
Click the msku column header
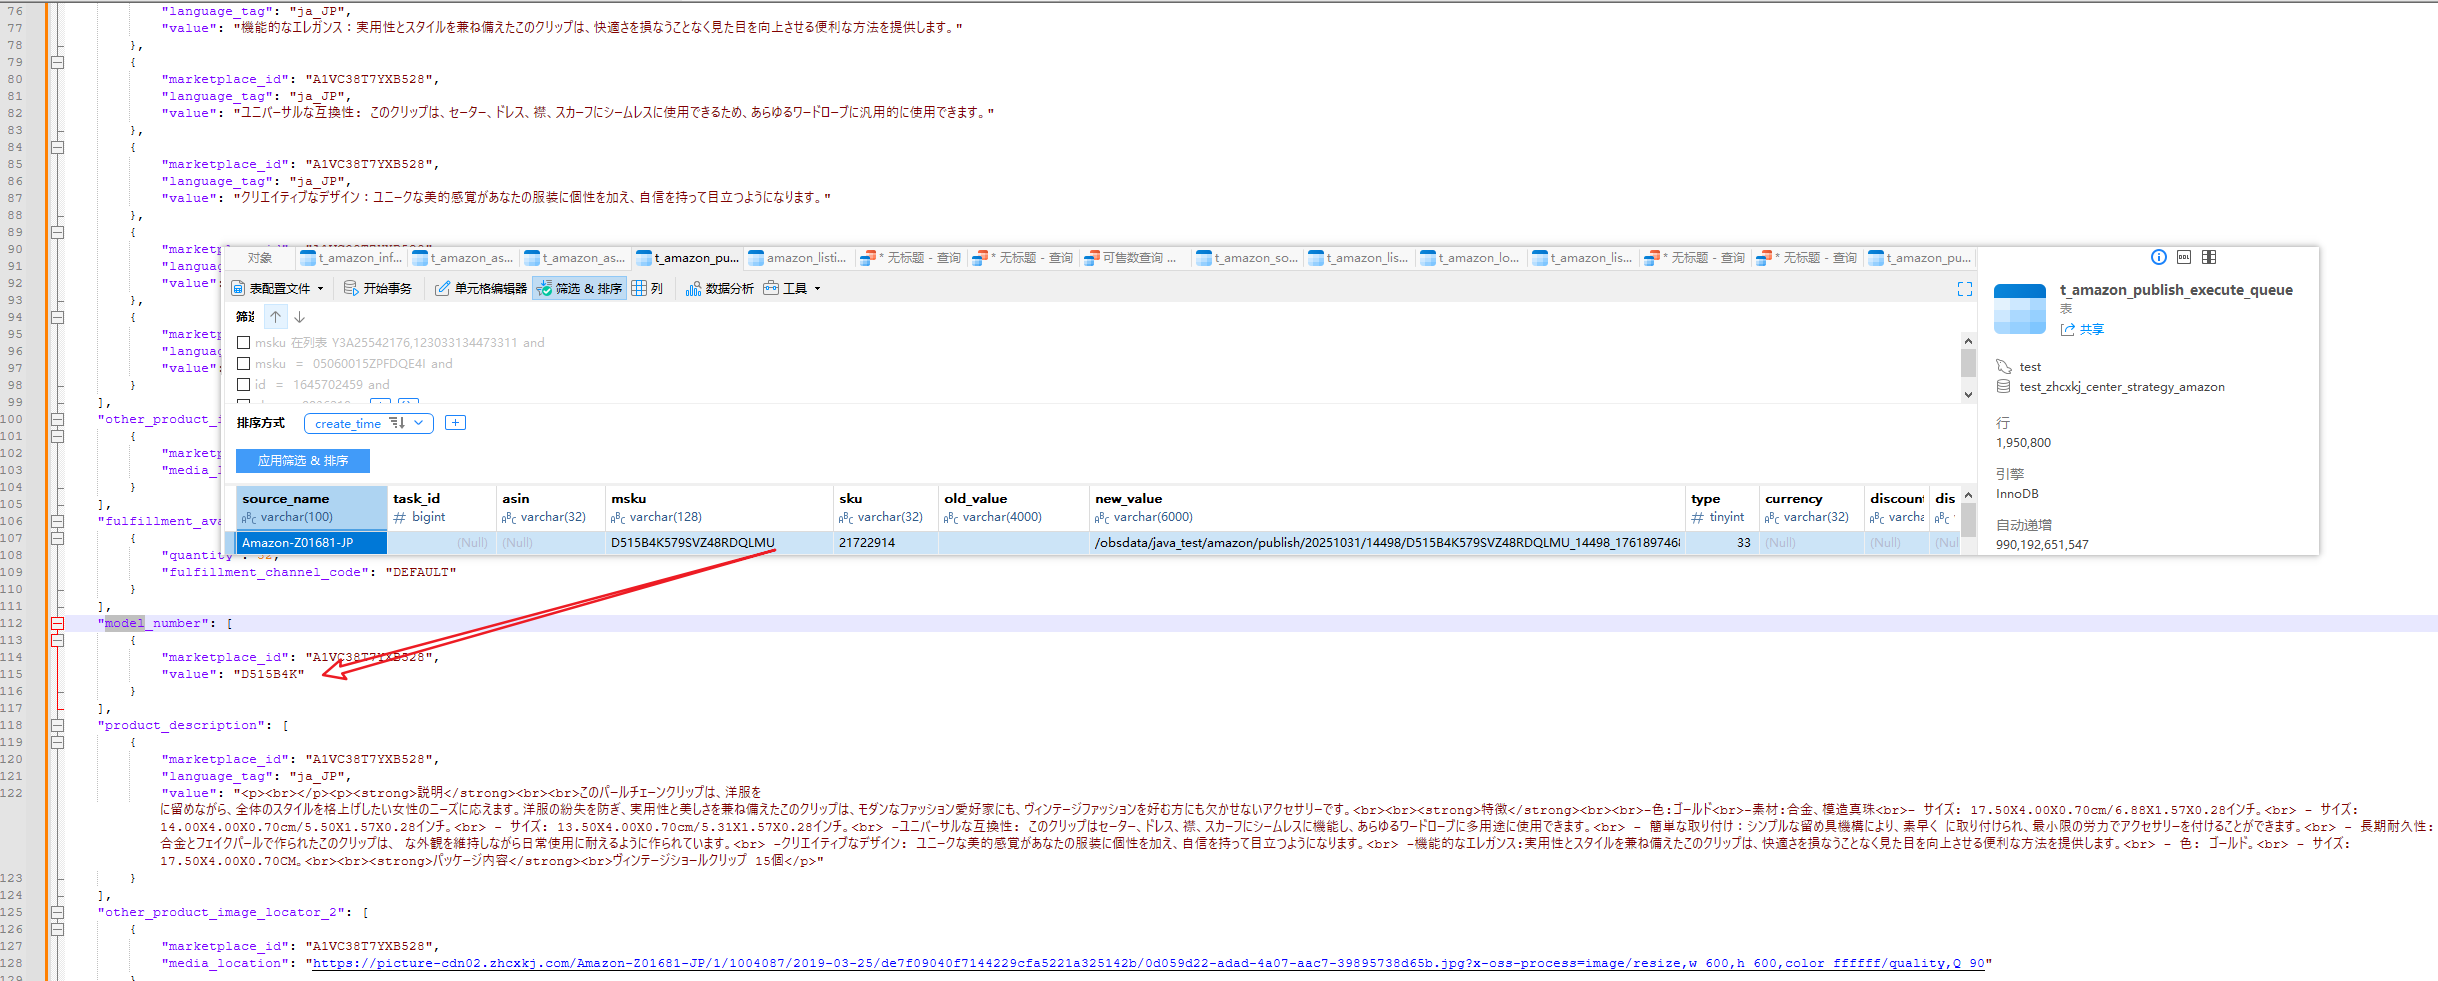(x=719, y=507)
